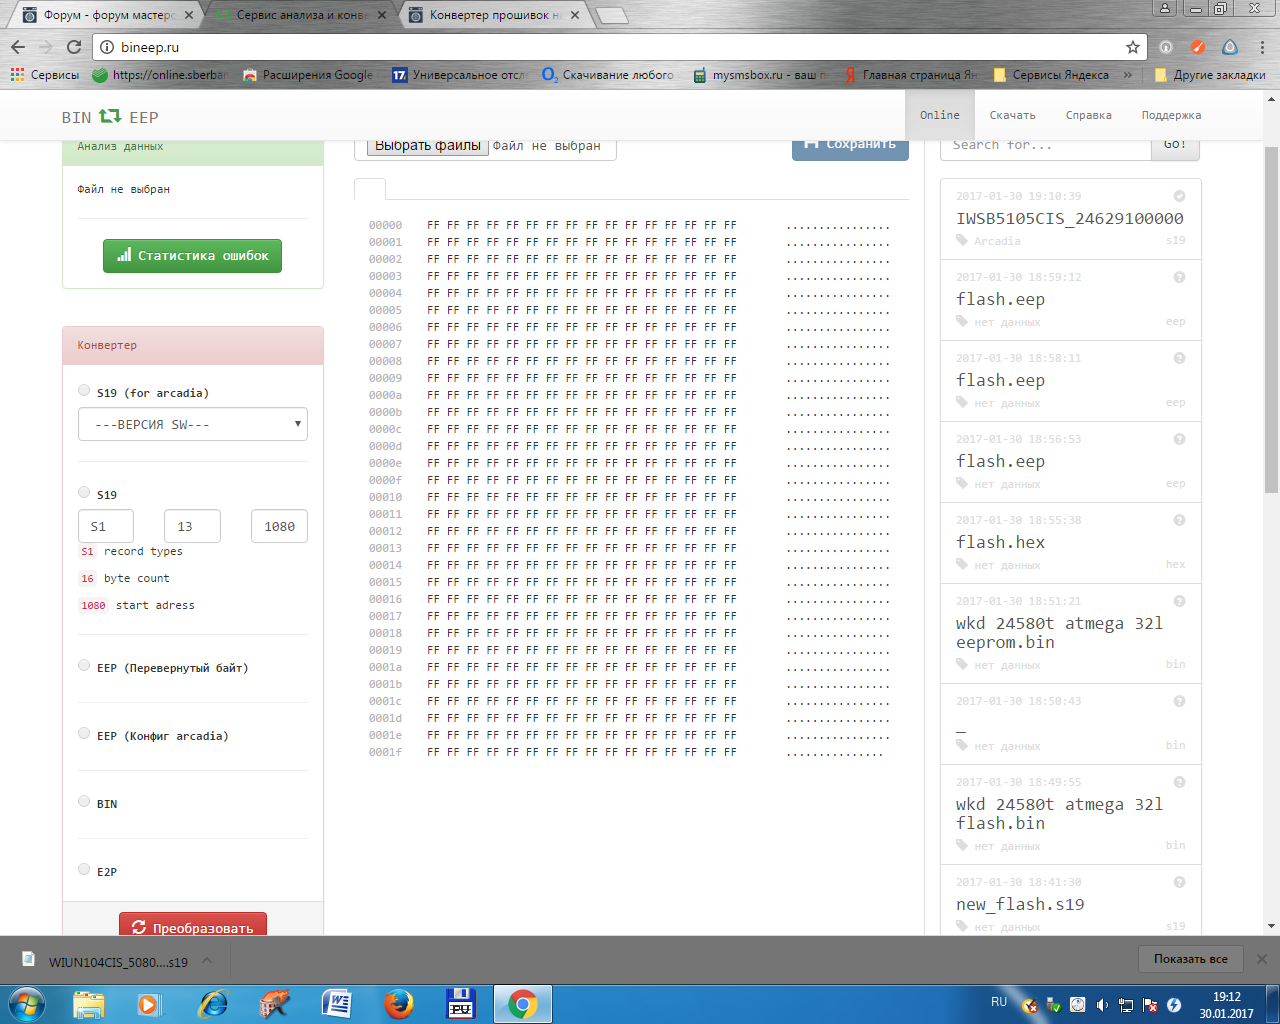Click the Выбрать файлы button
The height and width of the screenshot is (1024, 1280).
(x=428, y=146)
